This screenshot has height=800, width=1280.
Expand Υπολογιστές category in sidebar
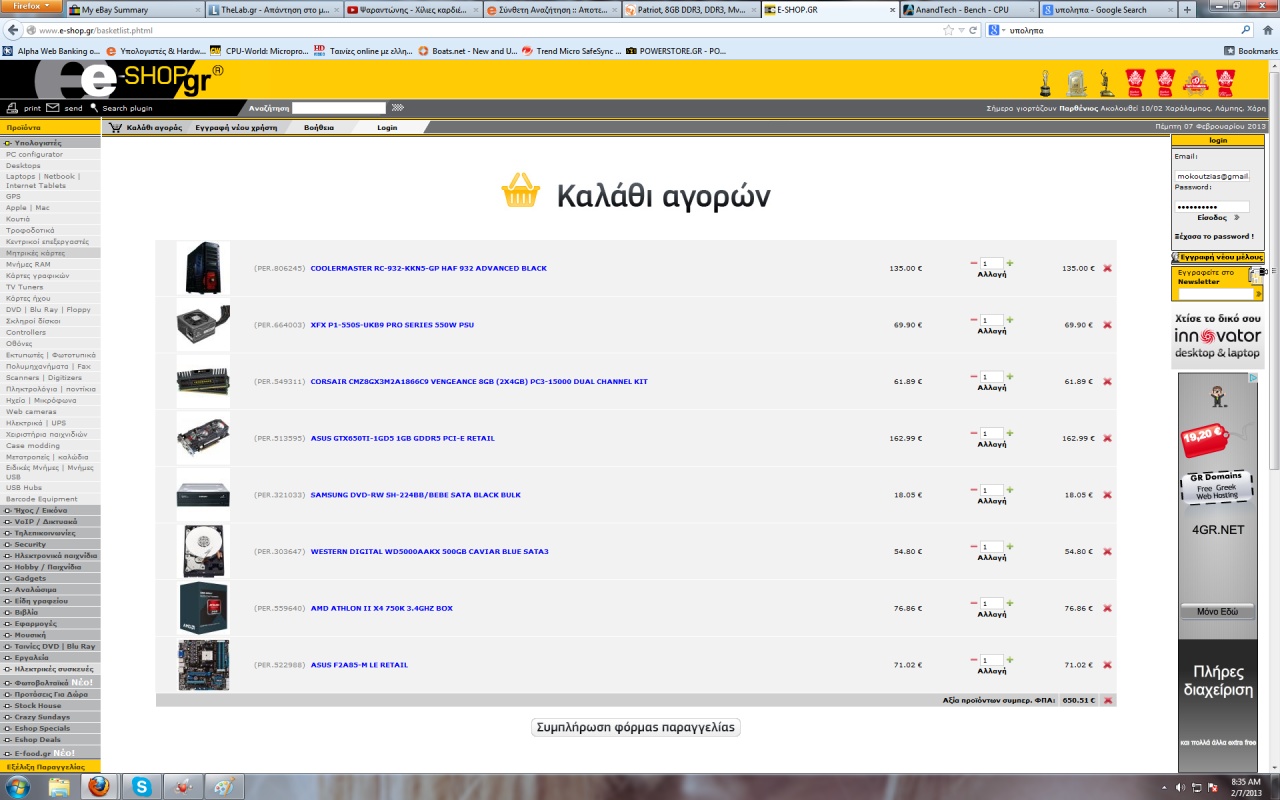pos(50,143)
